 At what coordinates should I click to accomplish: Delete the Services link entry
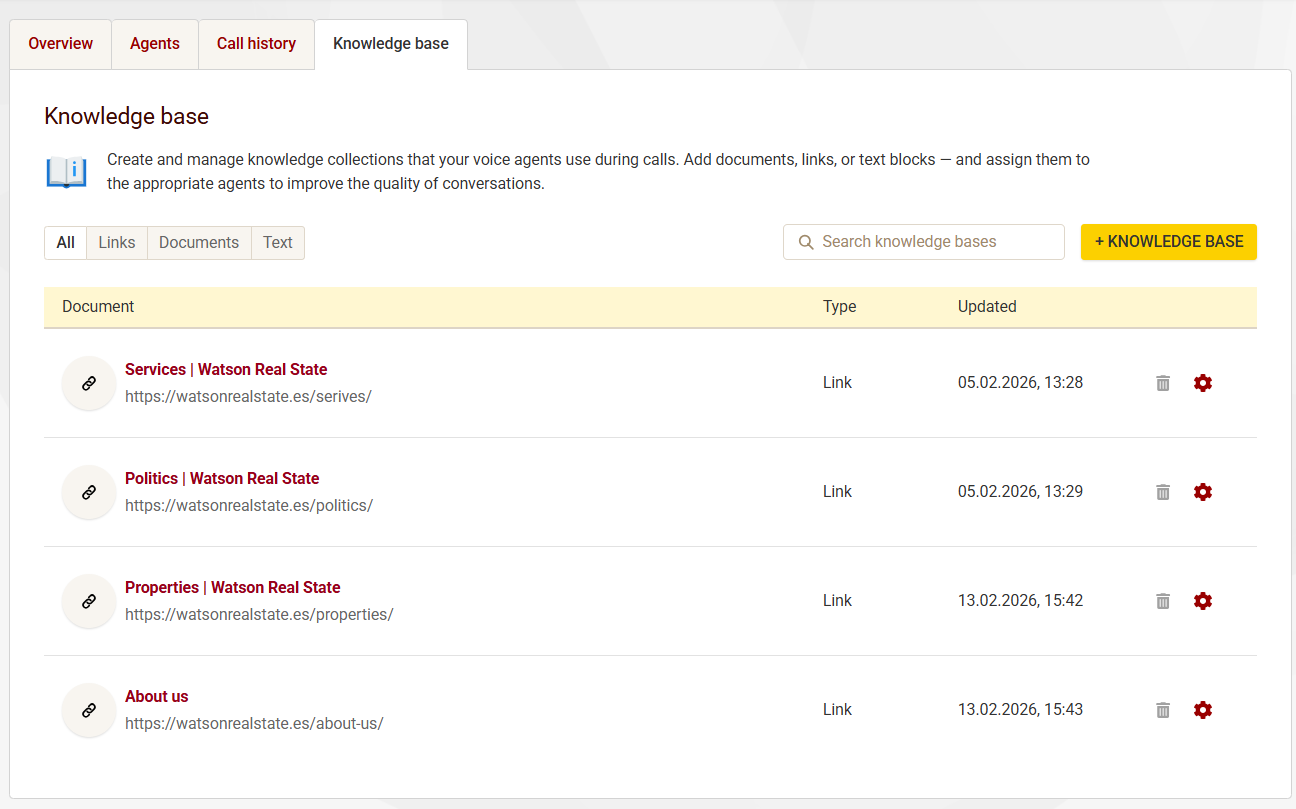[1163, 383]
